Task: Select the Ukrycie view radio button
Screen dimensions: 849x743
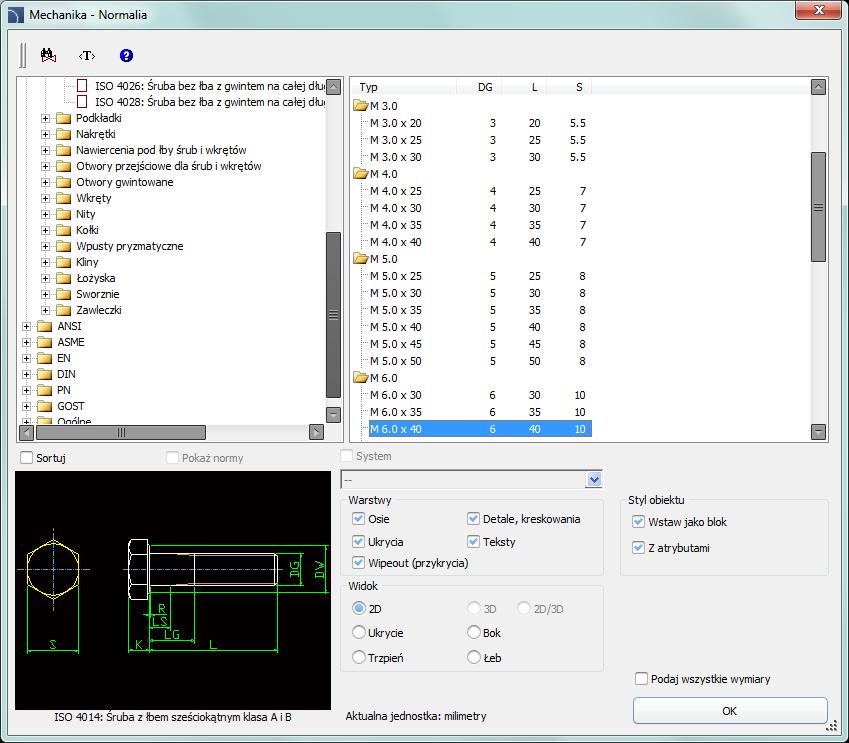Action: click(358, 632)
